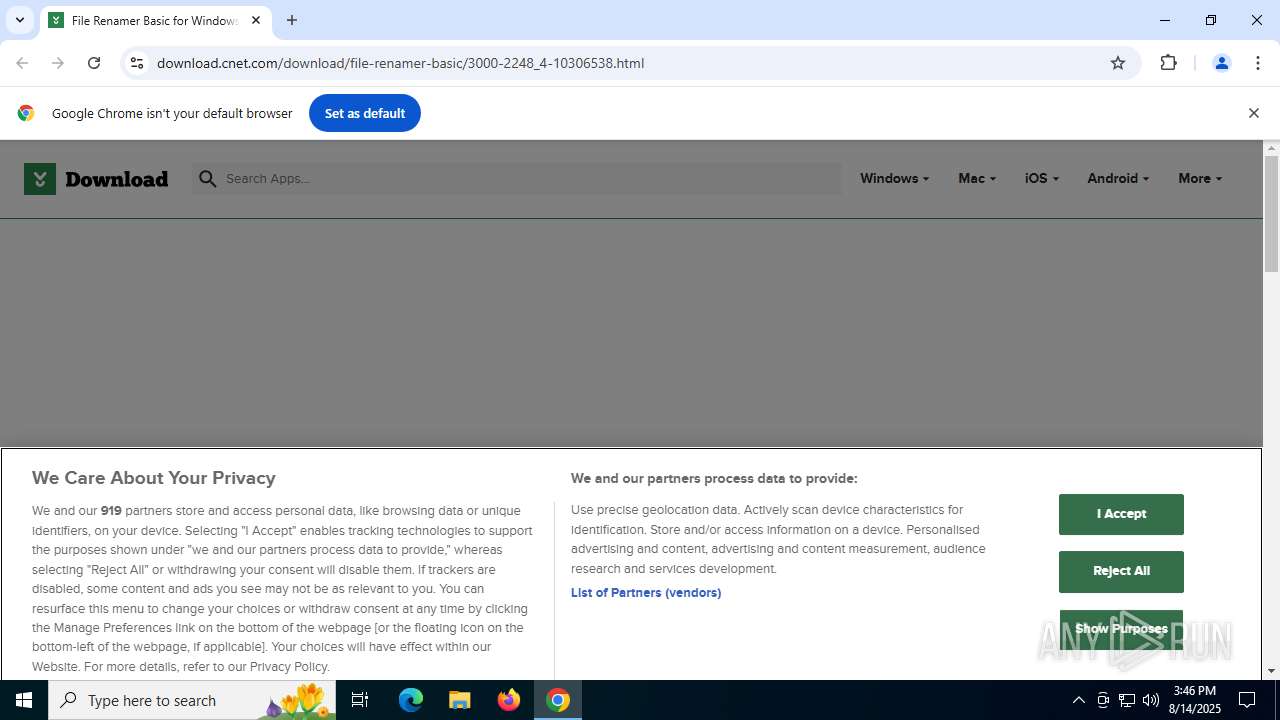Screen dimensions: 1280x720
Task: Open the volume speaker icon
Action: click(x=1151, y=700)
